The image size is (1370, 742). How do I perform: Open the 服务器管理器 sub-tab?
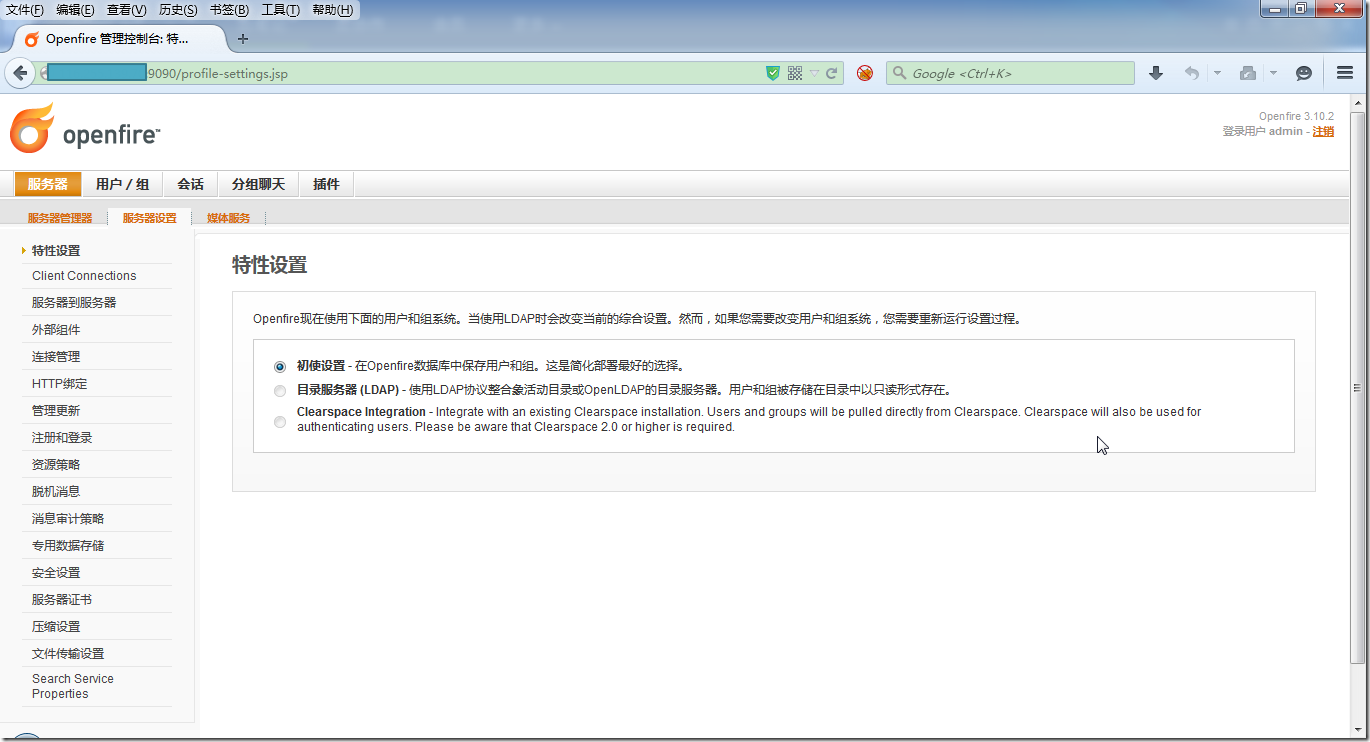pos(60,218)
